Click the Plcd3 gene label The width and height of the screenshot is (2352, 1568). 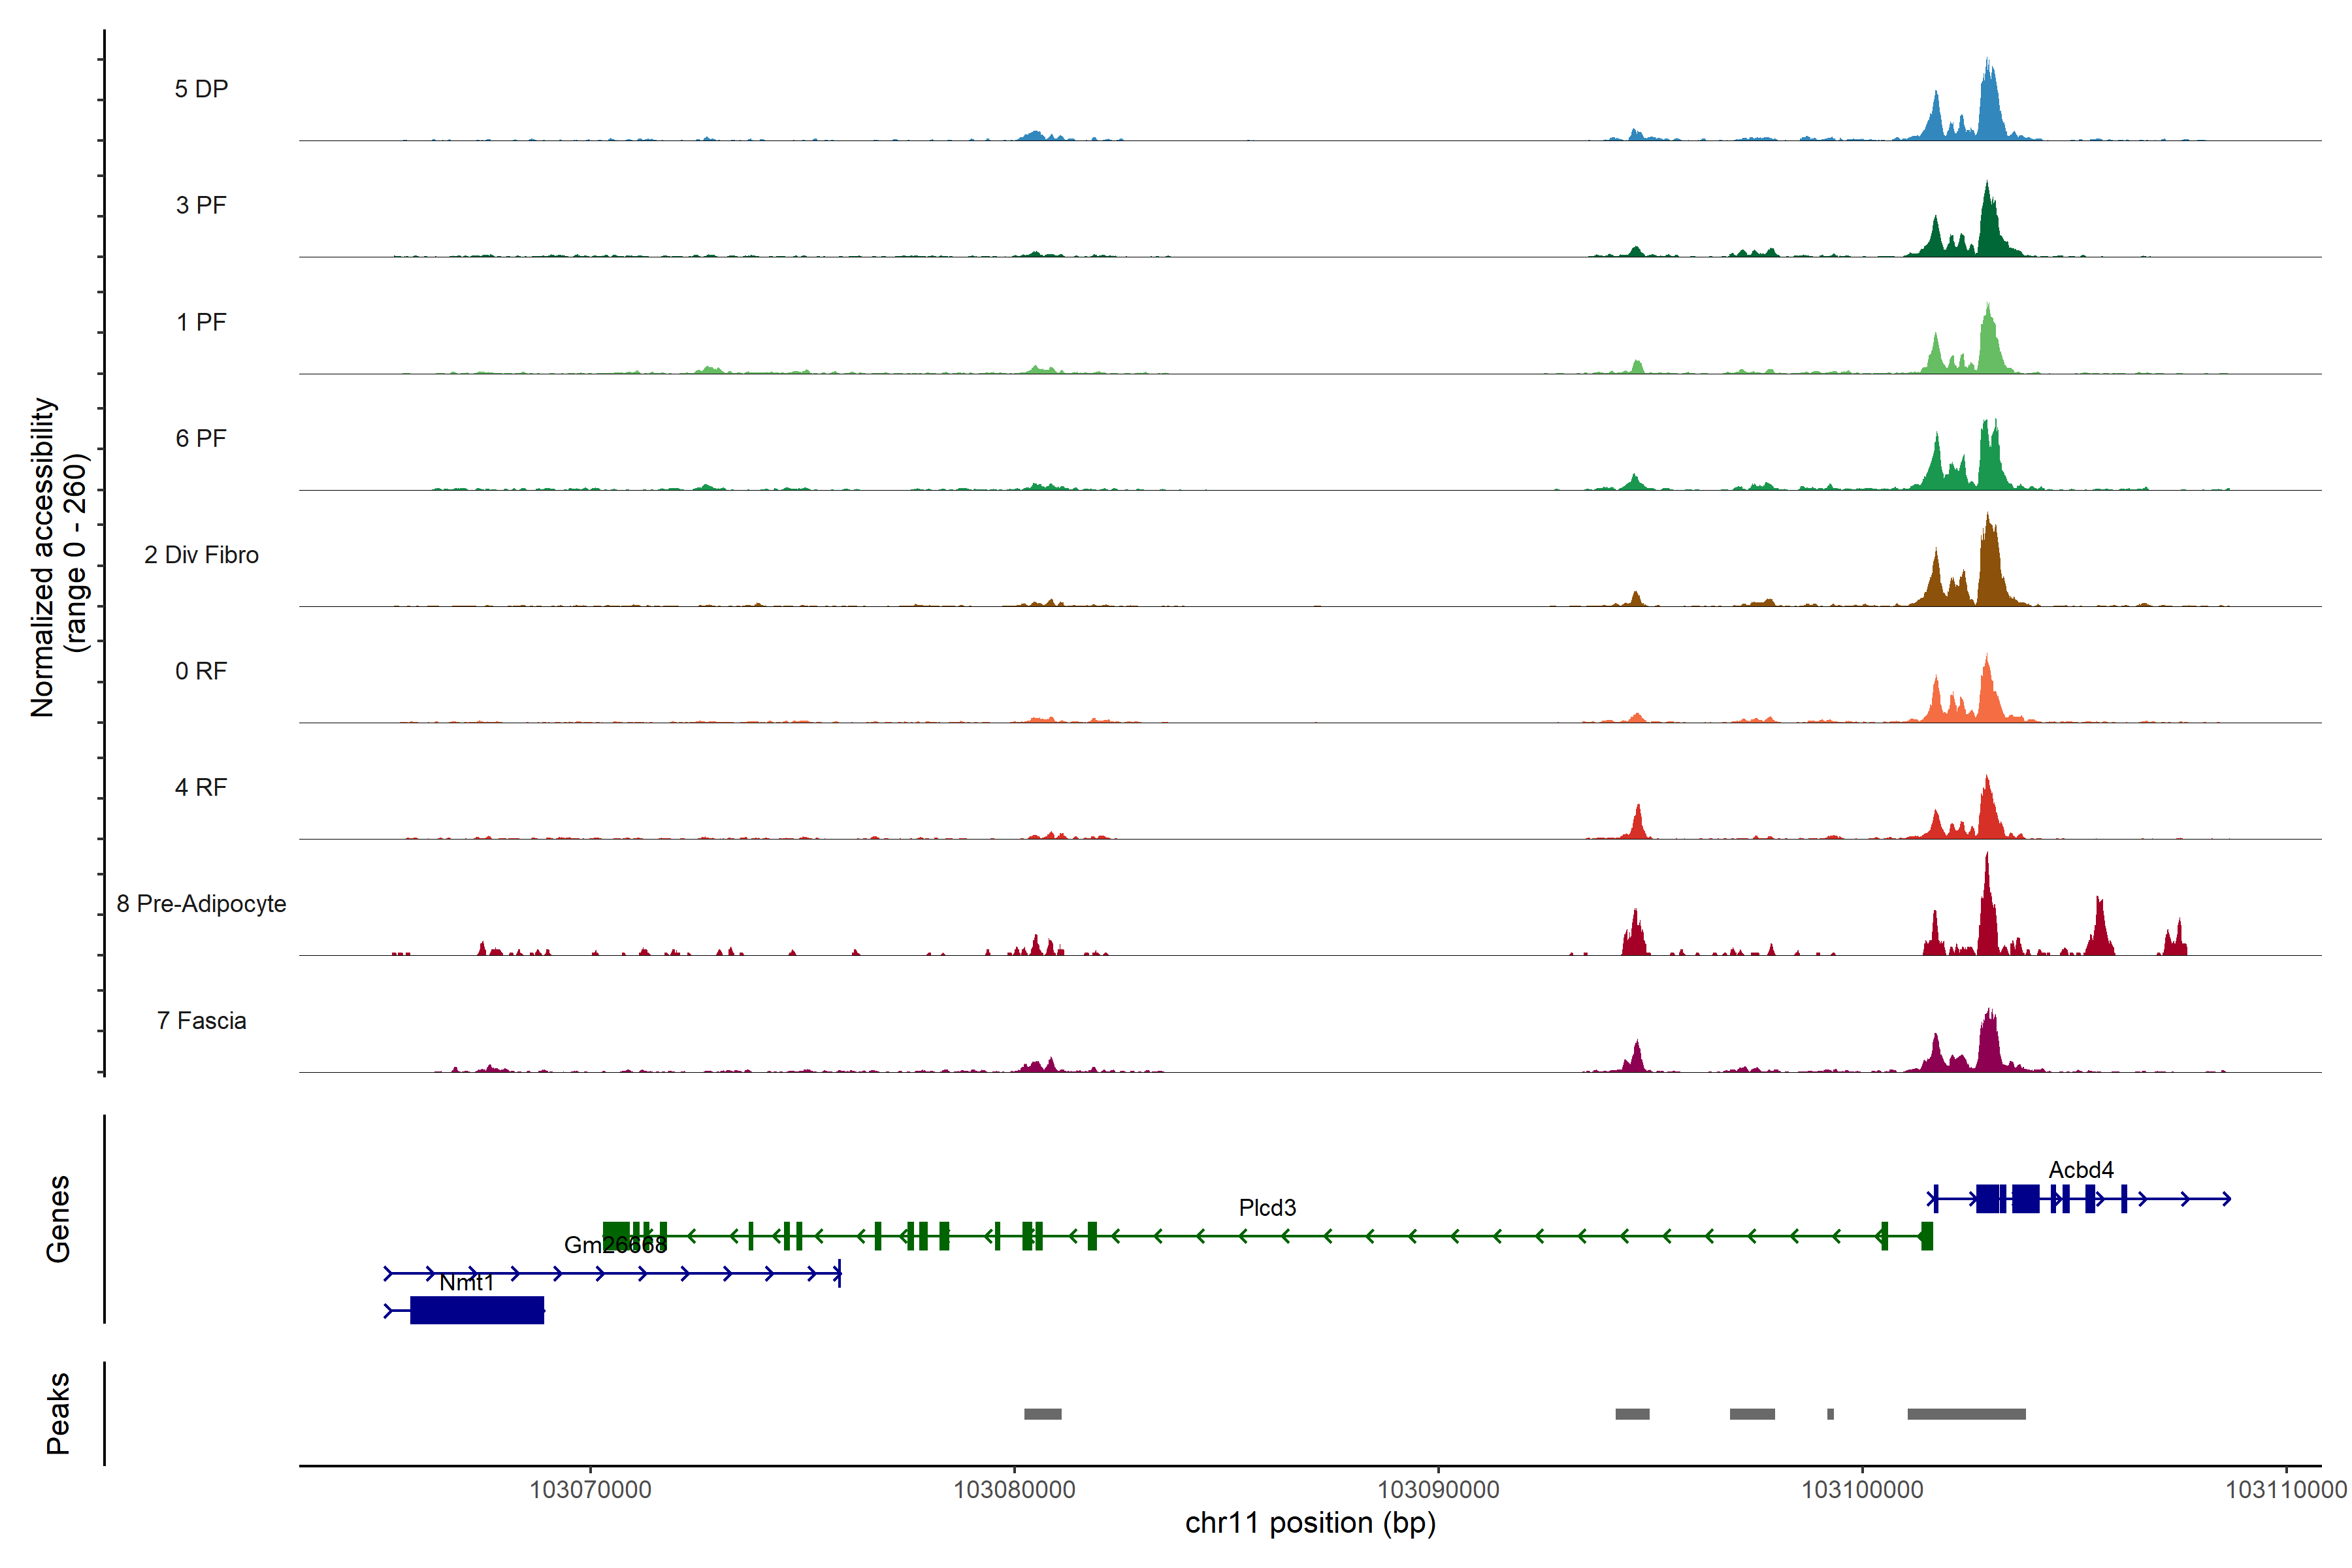tap(1267, 1208)
